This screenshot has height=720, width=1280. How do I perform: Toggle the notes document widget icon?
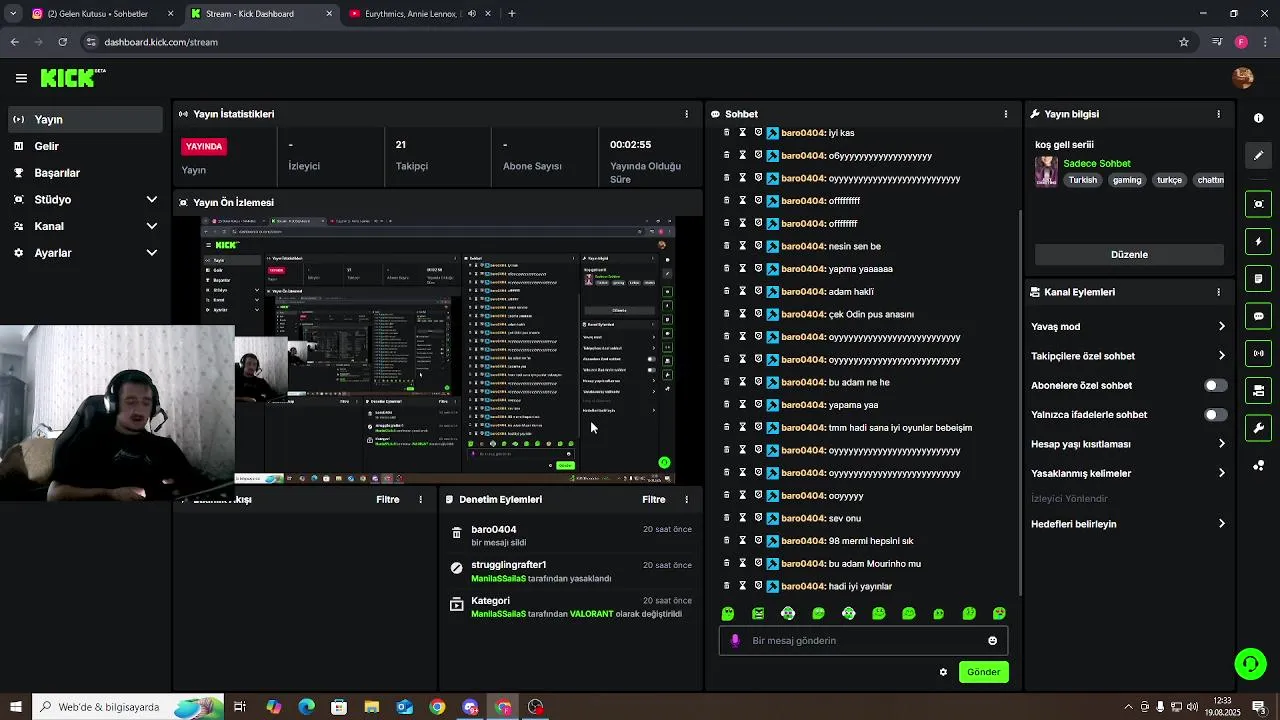coord(1258,278)
